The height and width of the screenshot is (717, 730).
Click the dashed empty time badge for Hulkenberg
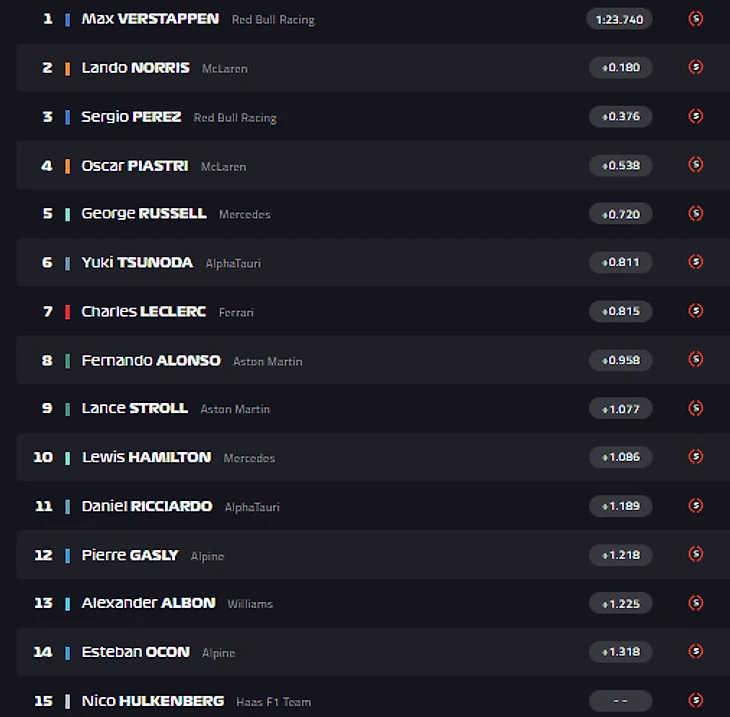[620, 701]
